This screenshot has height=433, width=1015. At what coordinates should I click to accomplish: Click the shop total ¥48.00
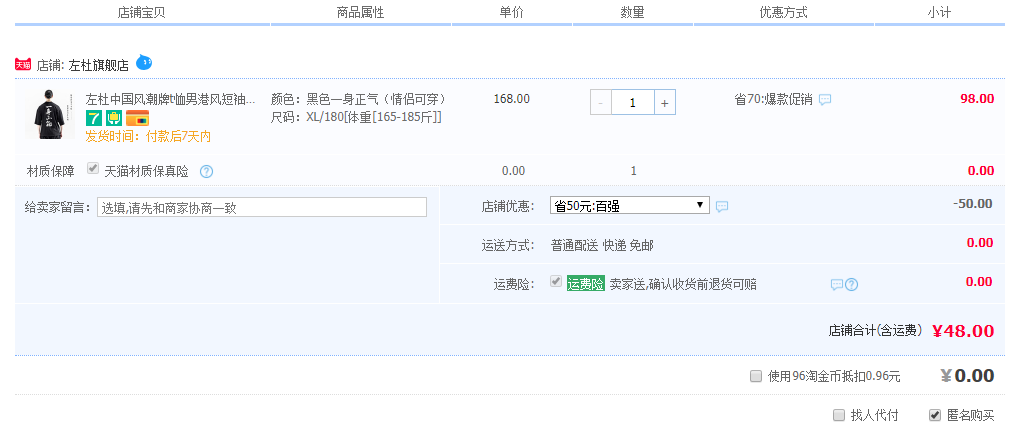coord(963,331)
